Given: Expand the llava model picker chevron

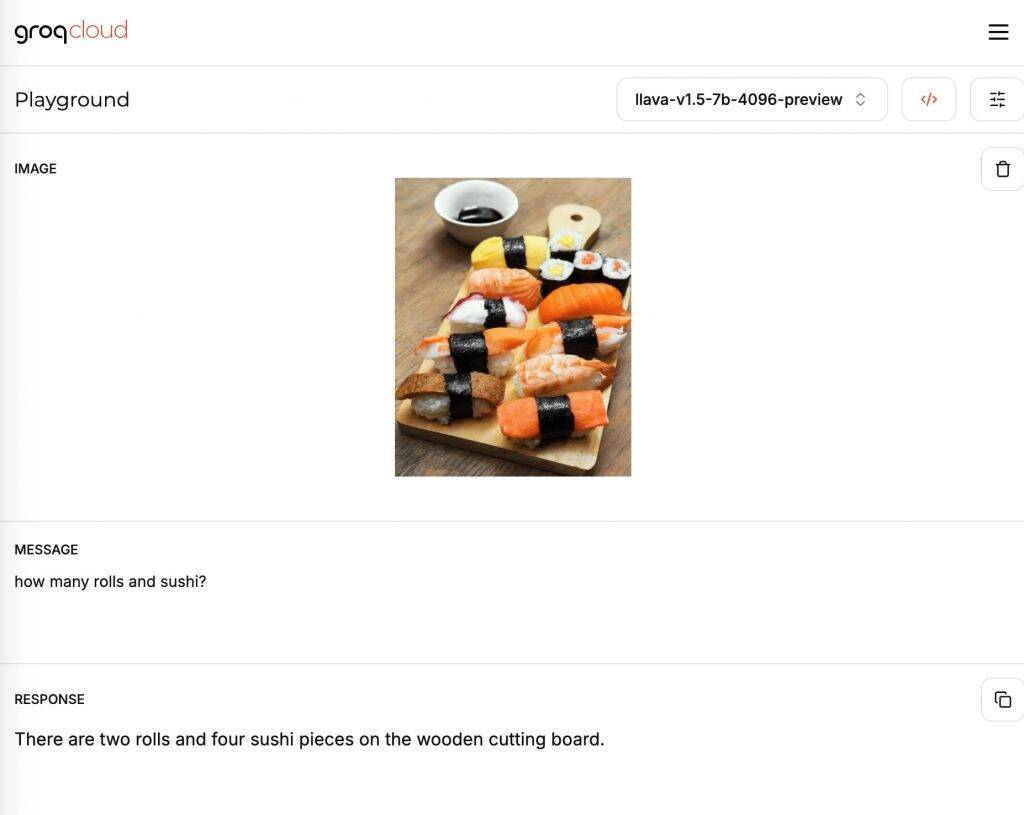Looking at the screenshot, I should pos(860,98).
